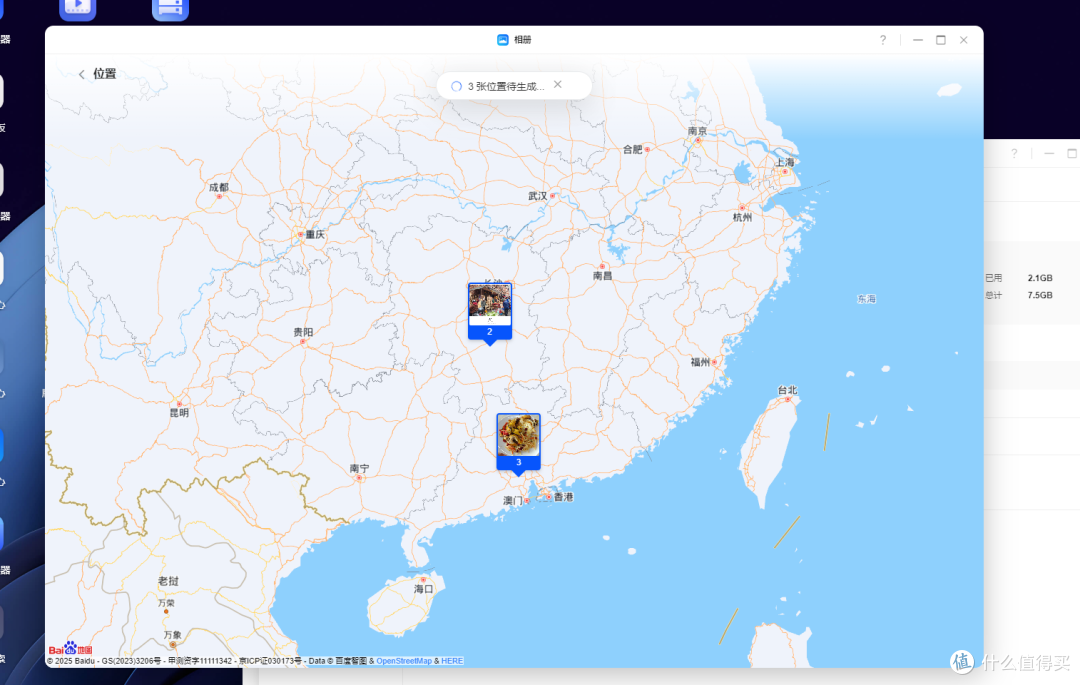Screen dimensions: 1080x685
Task: Click the Album app icon in title bar
Action: (503, 40)
